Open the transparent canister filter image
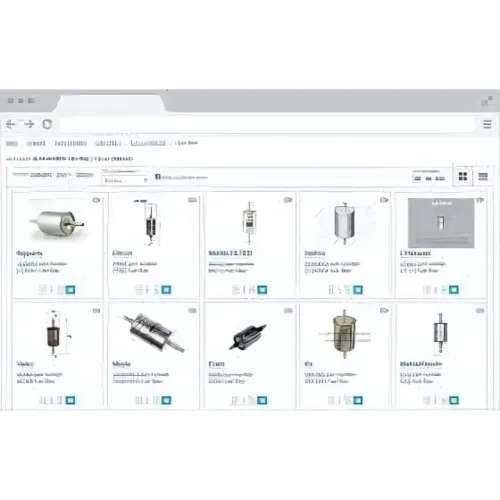 (344, 333)
